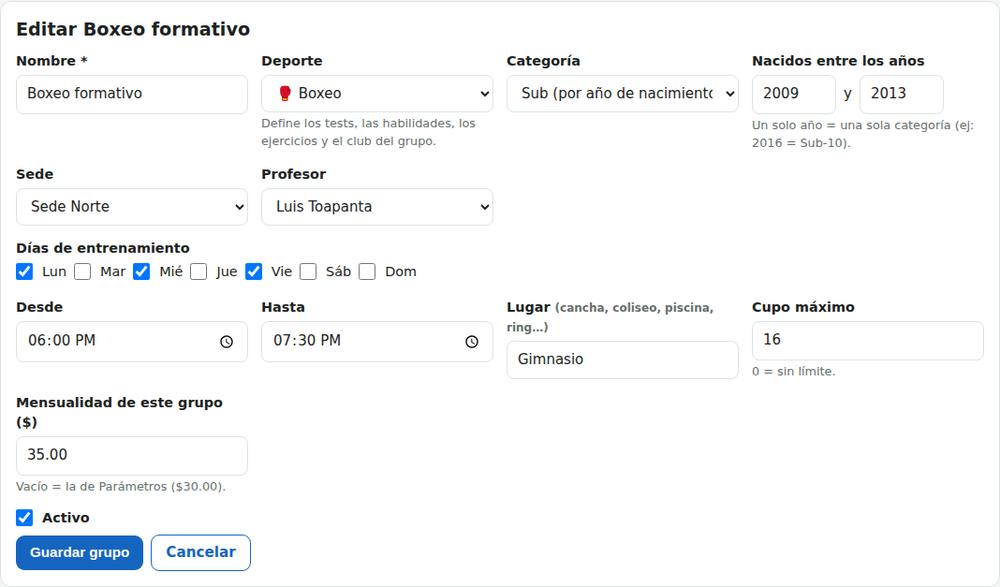Open the clock picker in Desde field
Viewport: 1000px width, 587px height.
pos(226,341)
